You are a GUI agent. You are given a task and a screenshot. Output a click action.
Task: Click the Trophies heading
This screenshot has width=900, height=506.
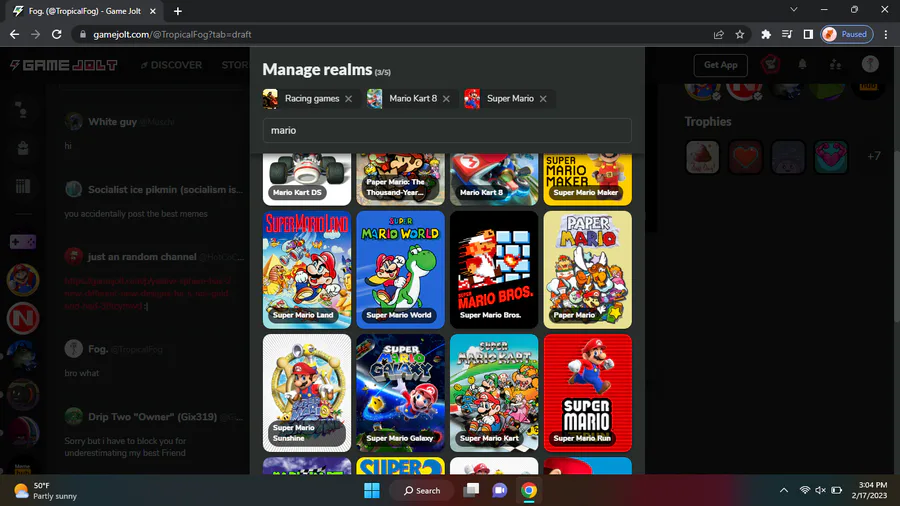708,122
